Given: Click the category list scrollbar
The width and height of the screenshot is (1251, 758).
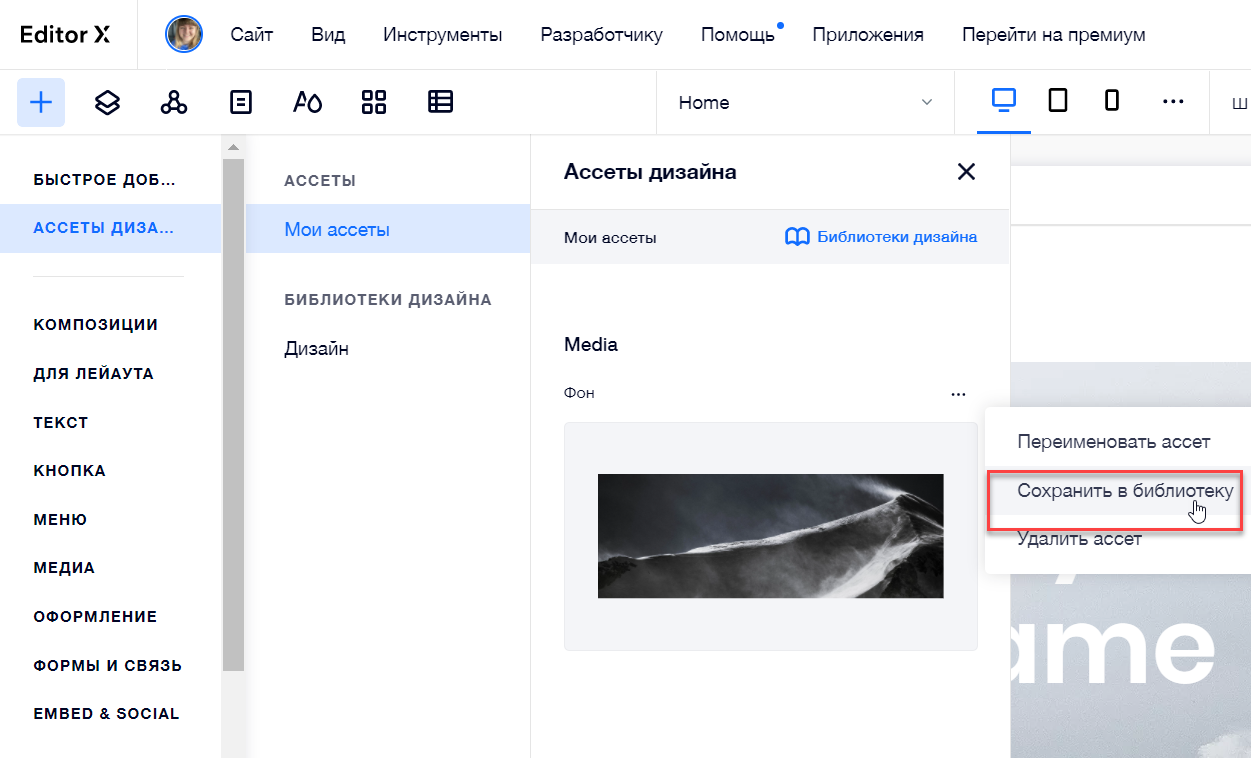Looking at the screenshot, I should [x=233, y=414].
